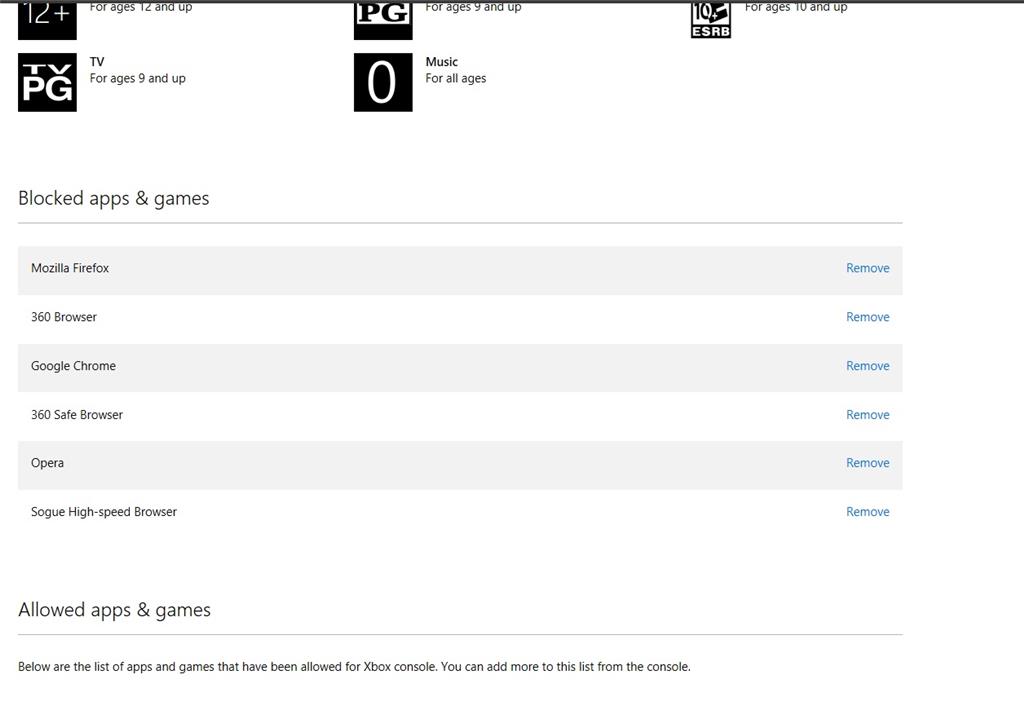
Task: Select the Google Chrome app name
Action: (x=73, y=366)
